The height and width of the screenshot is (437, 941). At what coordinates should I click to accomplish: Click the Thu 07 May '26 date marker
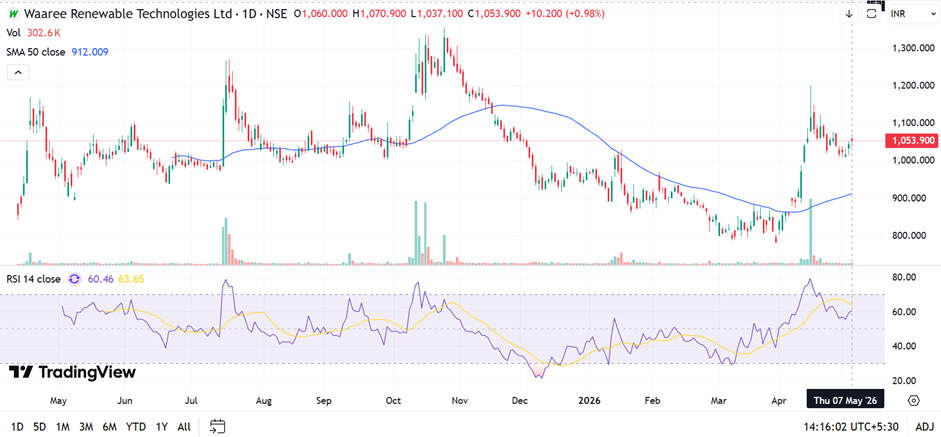(844, 400)
